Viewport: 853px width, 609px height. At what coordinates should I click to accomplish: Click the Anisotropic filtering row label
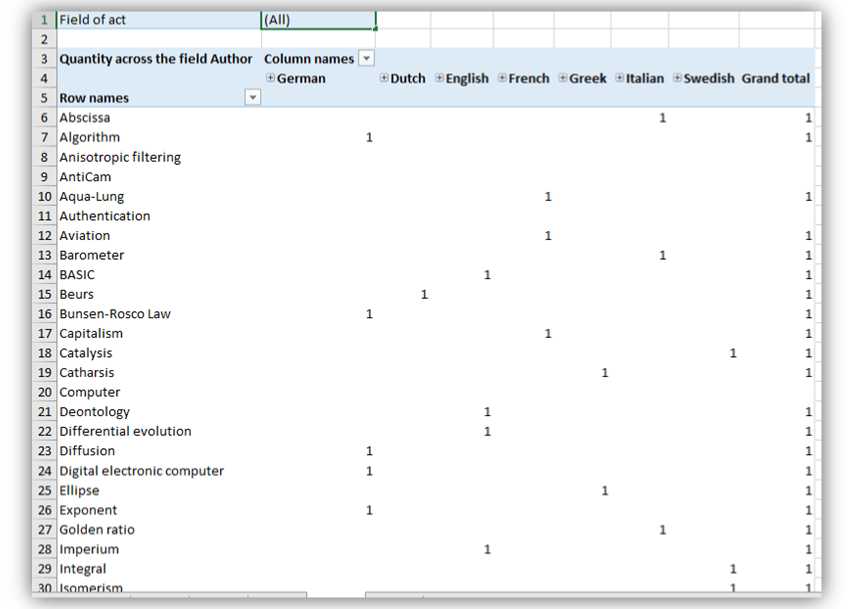[x=120, y=157]
